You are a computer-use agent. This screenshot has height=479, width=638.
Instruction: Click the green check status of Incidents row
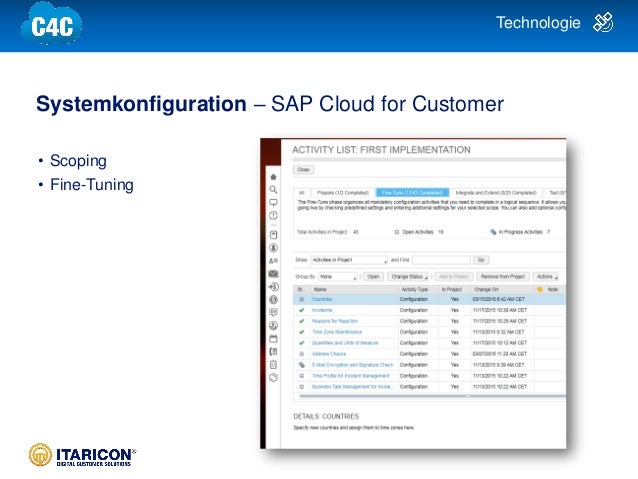302,310
